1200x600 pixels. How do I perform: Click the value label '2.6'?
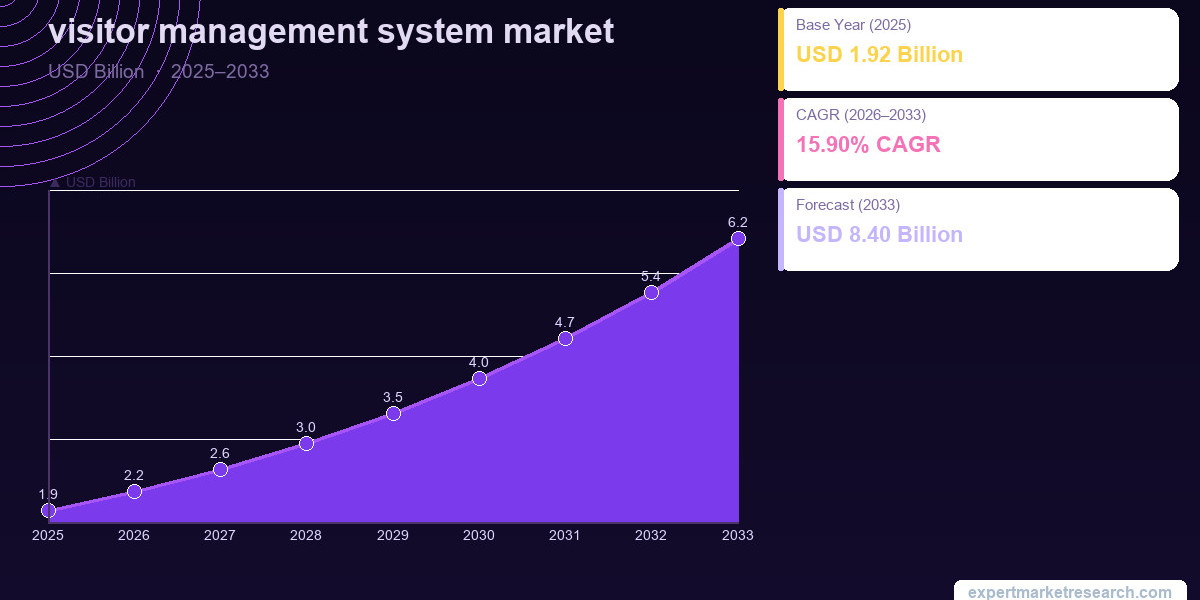tap(220, 453)
